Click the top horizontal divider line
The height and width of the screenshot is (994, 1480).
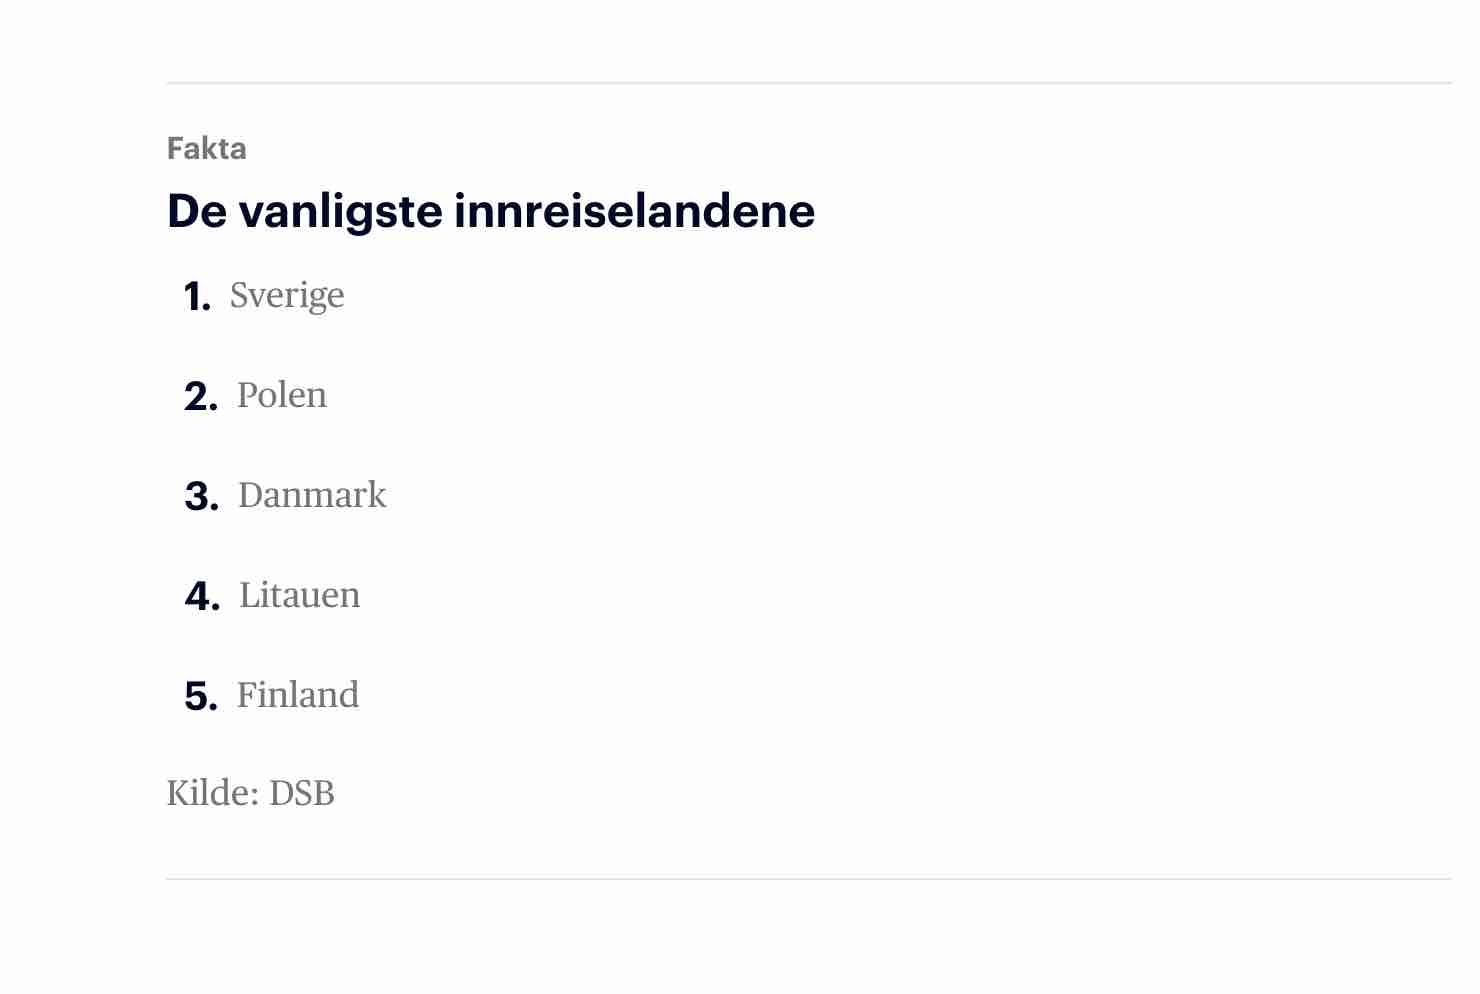pos(809,83)
